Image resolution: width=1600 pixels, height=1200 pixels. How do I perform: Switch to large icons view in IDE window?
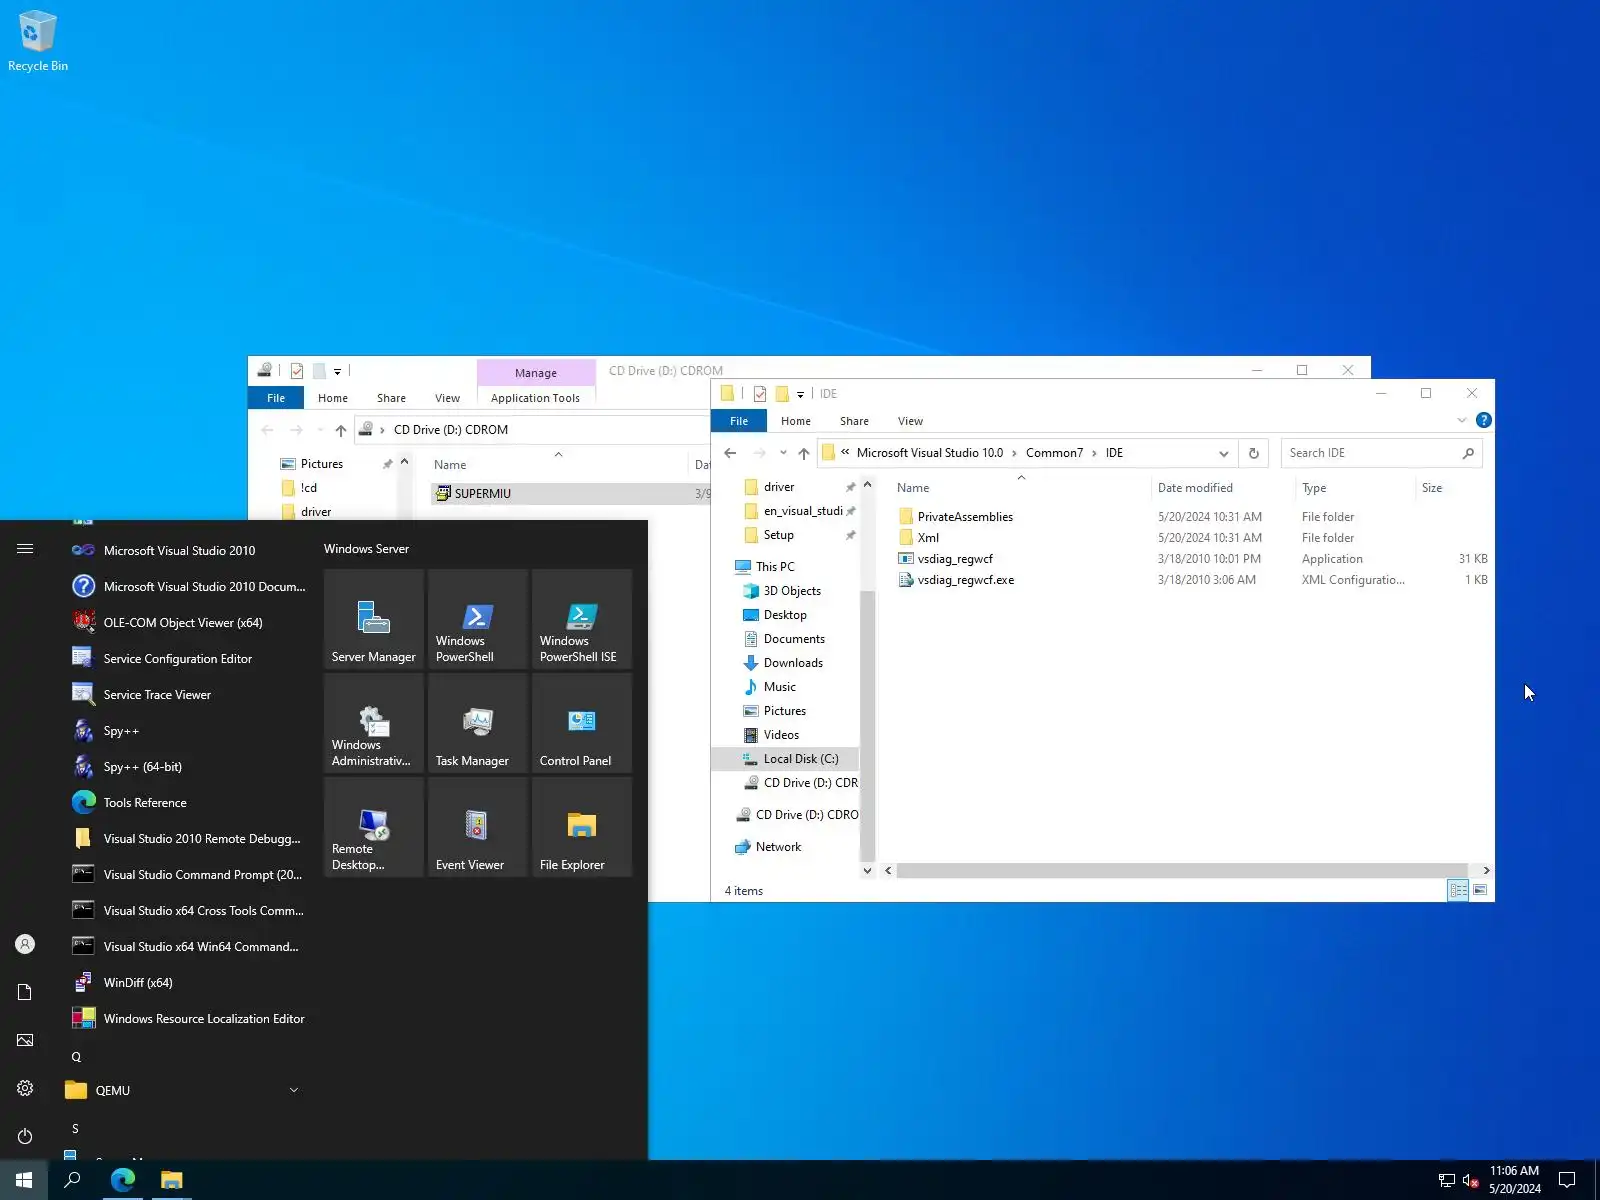click(x=1480, y=890)
